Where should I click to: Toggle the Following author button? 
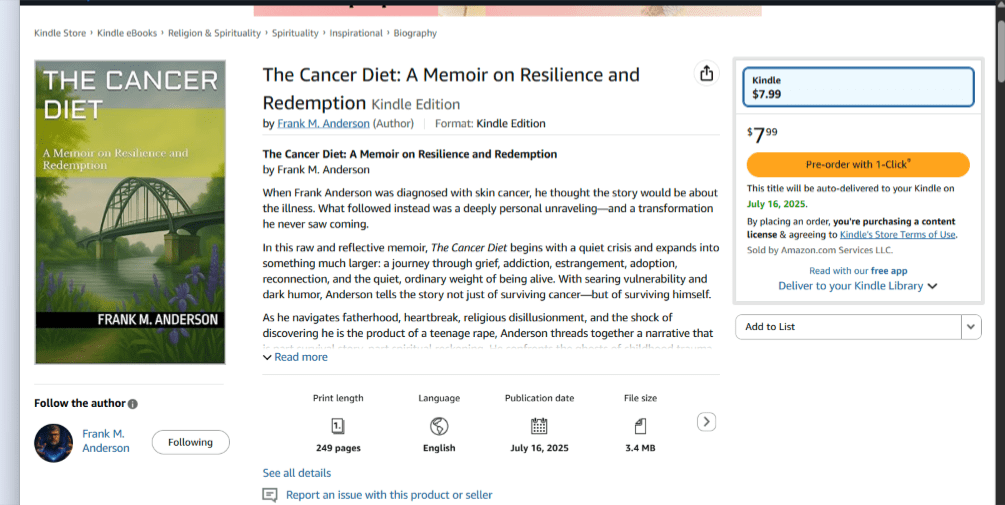pos(190,442)
